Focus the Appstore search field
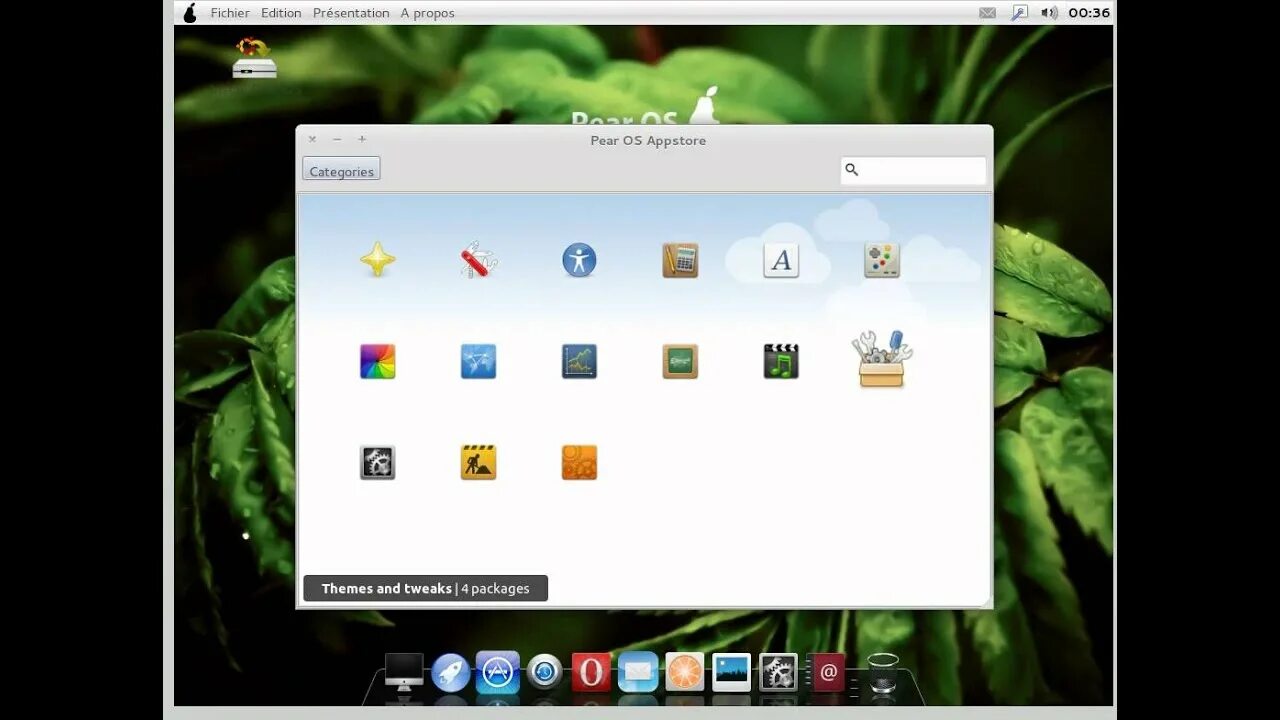The width and height of the screenshot is (1280, 720). coord(913,170)
